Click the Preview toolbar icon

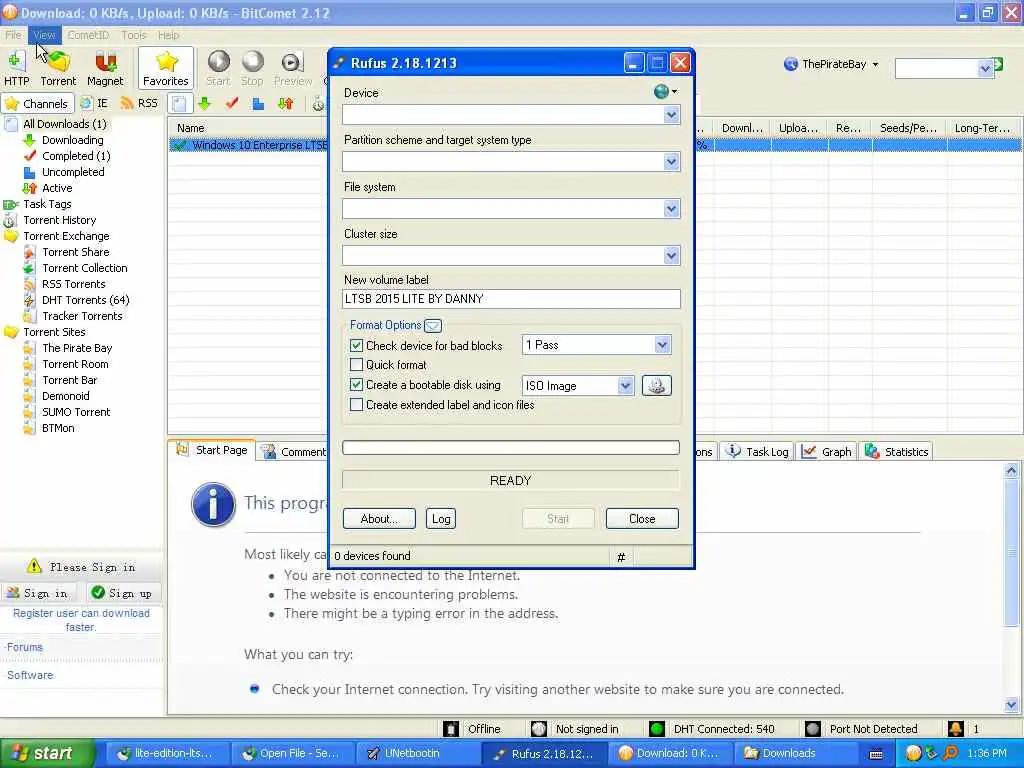coord(293,68)
